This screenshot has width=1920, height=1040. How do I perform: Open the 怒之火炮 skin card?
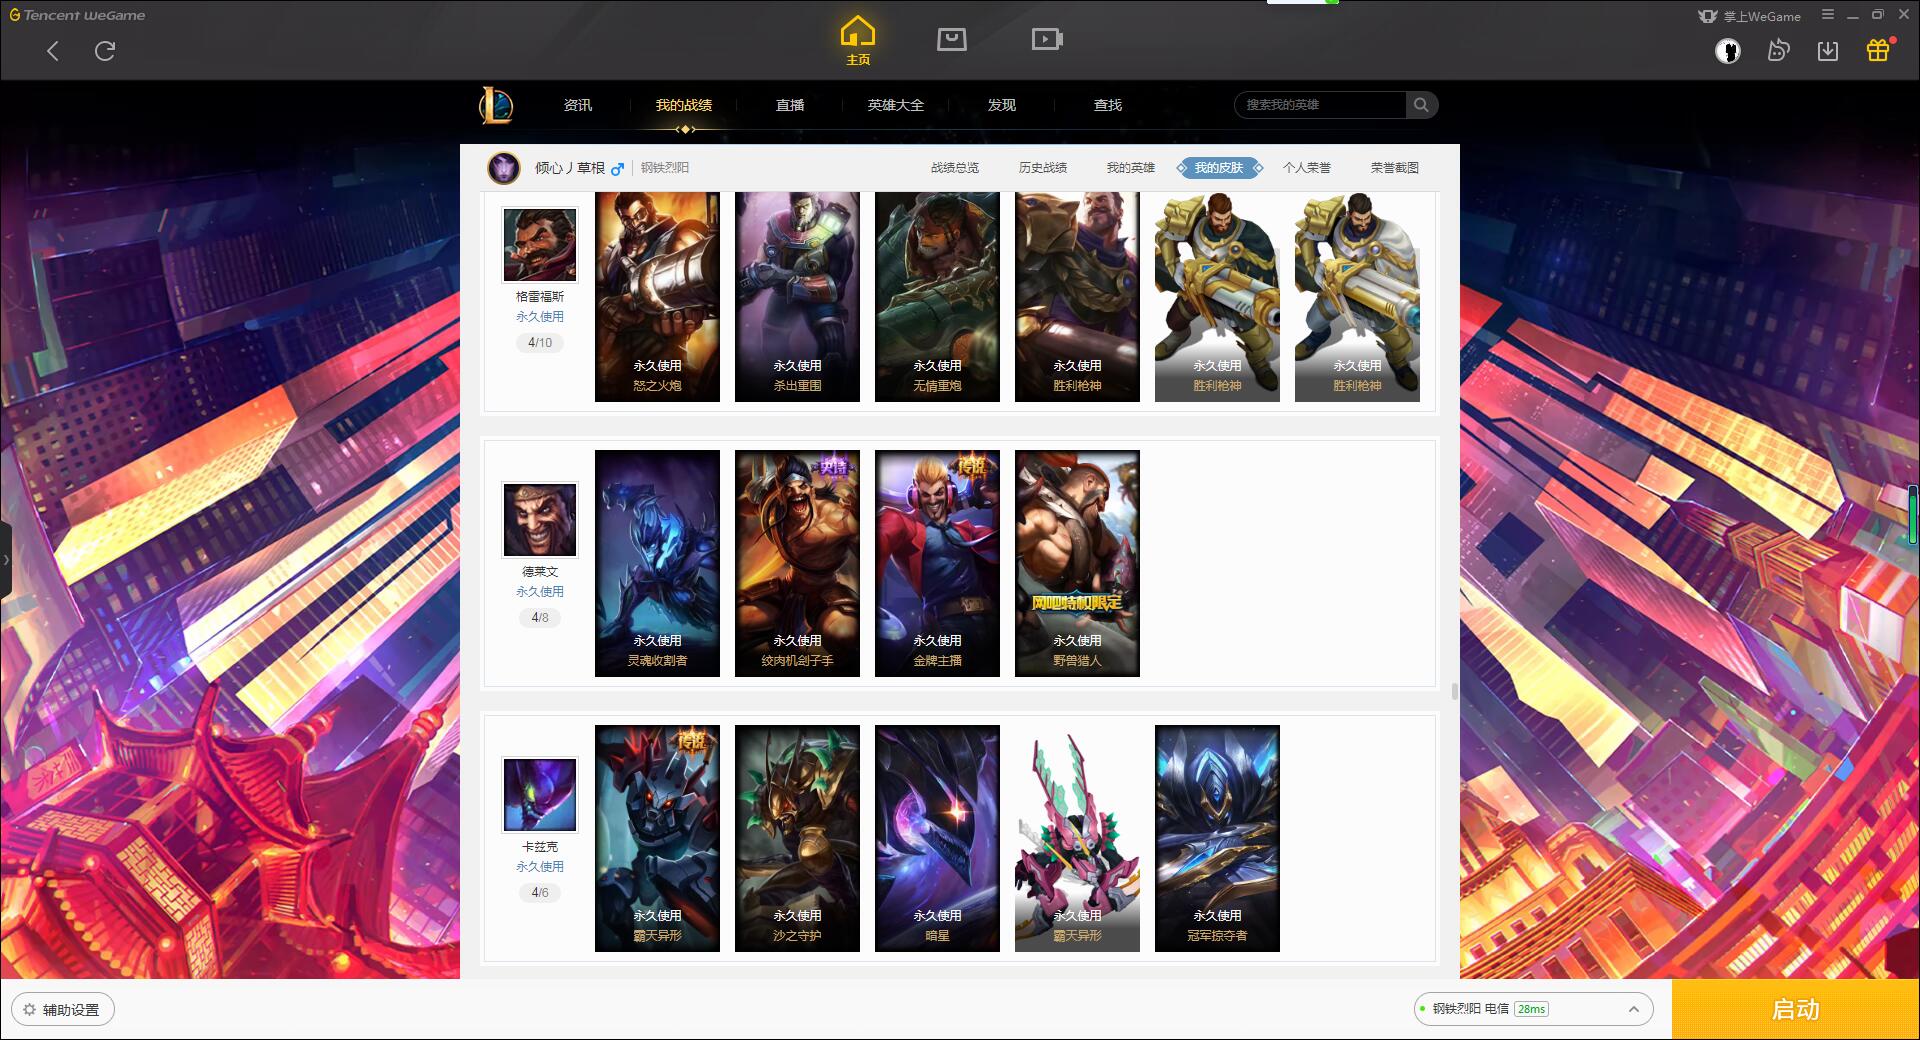coord(657,297)
